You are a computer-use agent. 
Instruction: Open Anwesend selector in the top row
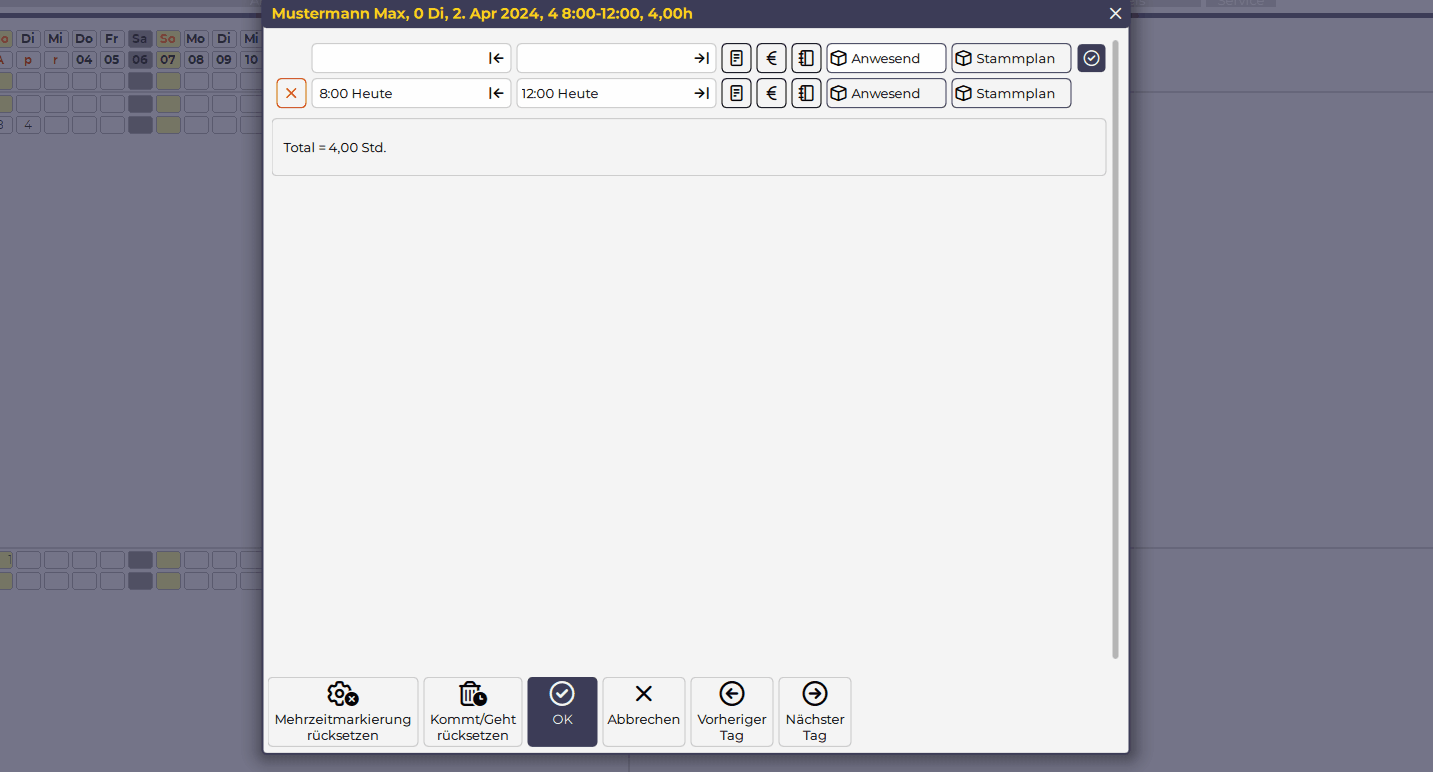pyautogui.click(x=886, y=58)
